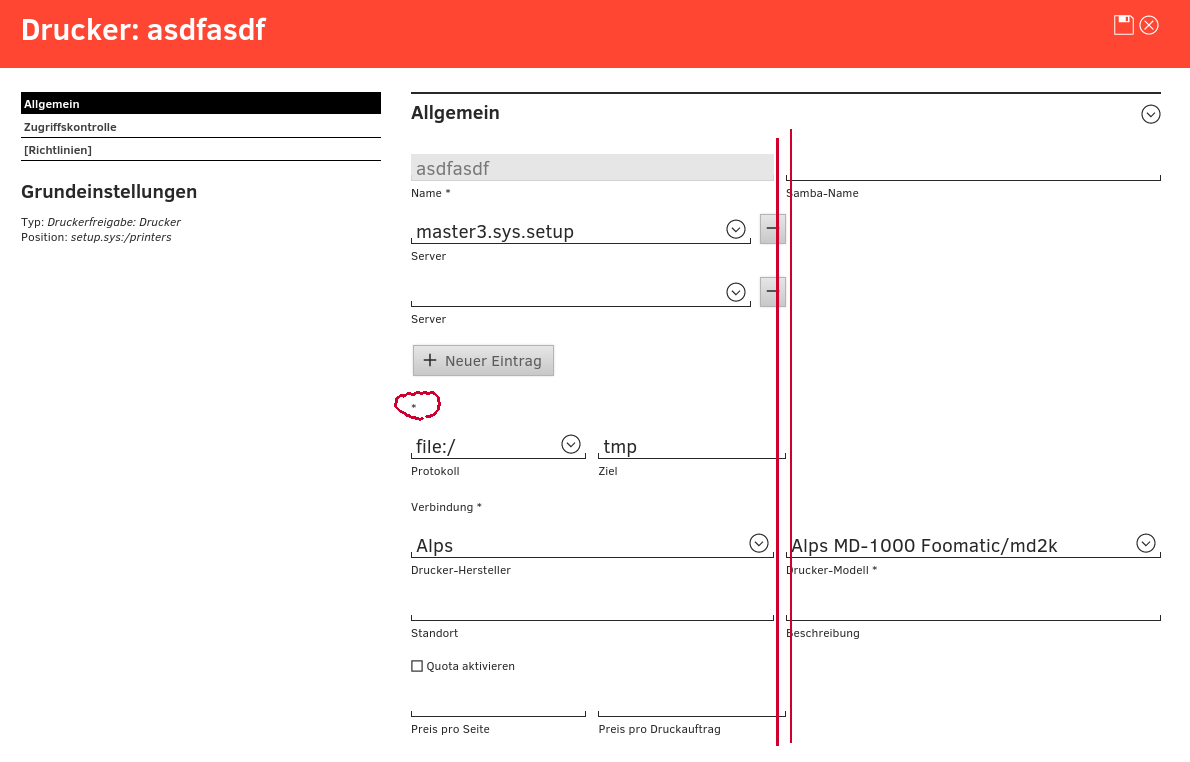Remove the master3.sys.setup server entry
The image size is (1190, 762).
pyautogui.click(x=771, y=229)
